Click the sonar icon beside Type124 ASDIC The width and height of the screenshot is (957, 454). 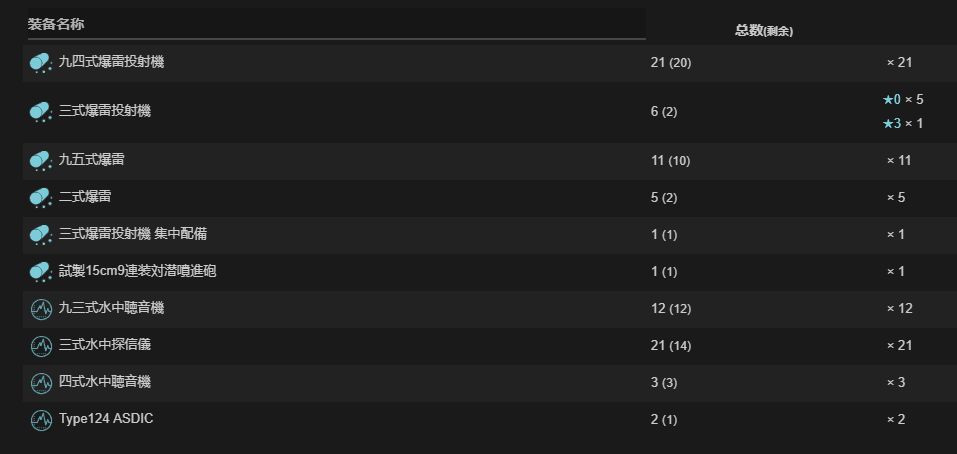(x=41, y=420)
